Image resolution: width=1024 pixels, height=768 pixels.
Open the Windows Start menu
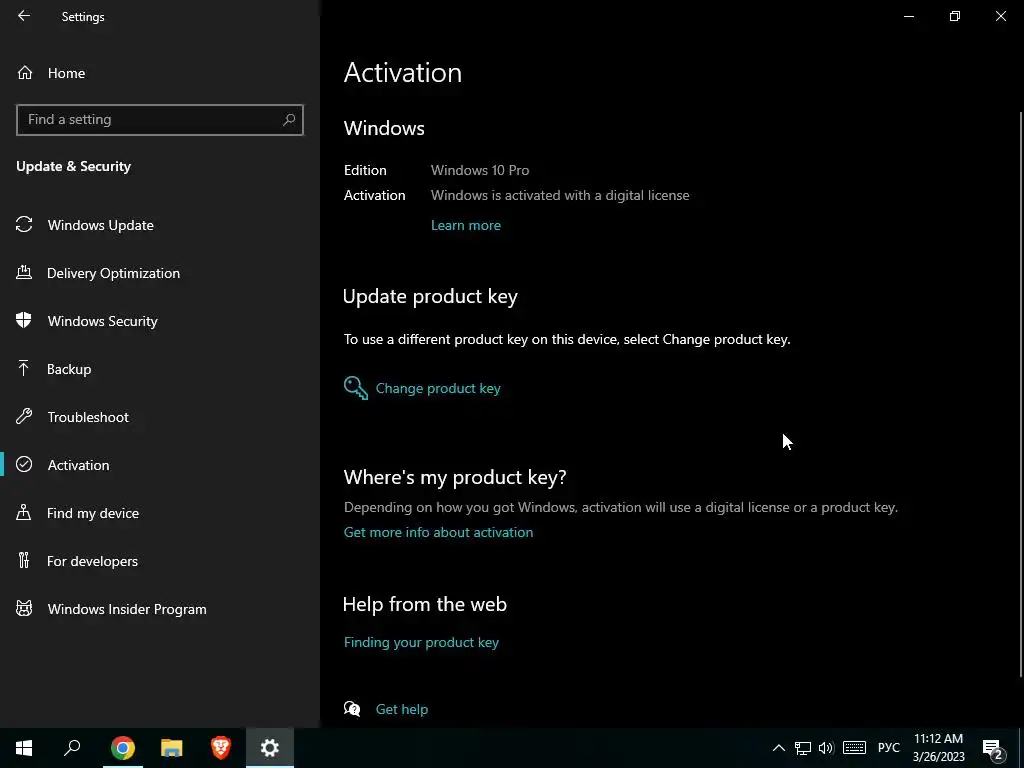click(x=24, y=748)
